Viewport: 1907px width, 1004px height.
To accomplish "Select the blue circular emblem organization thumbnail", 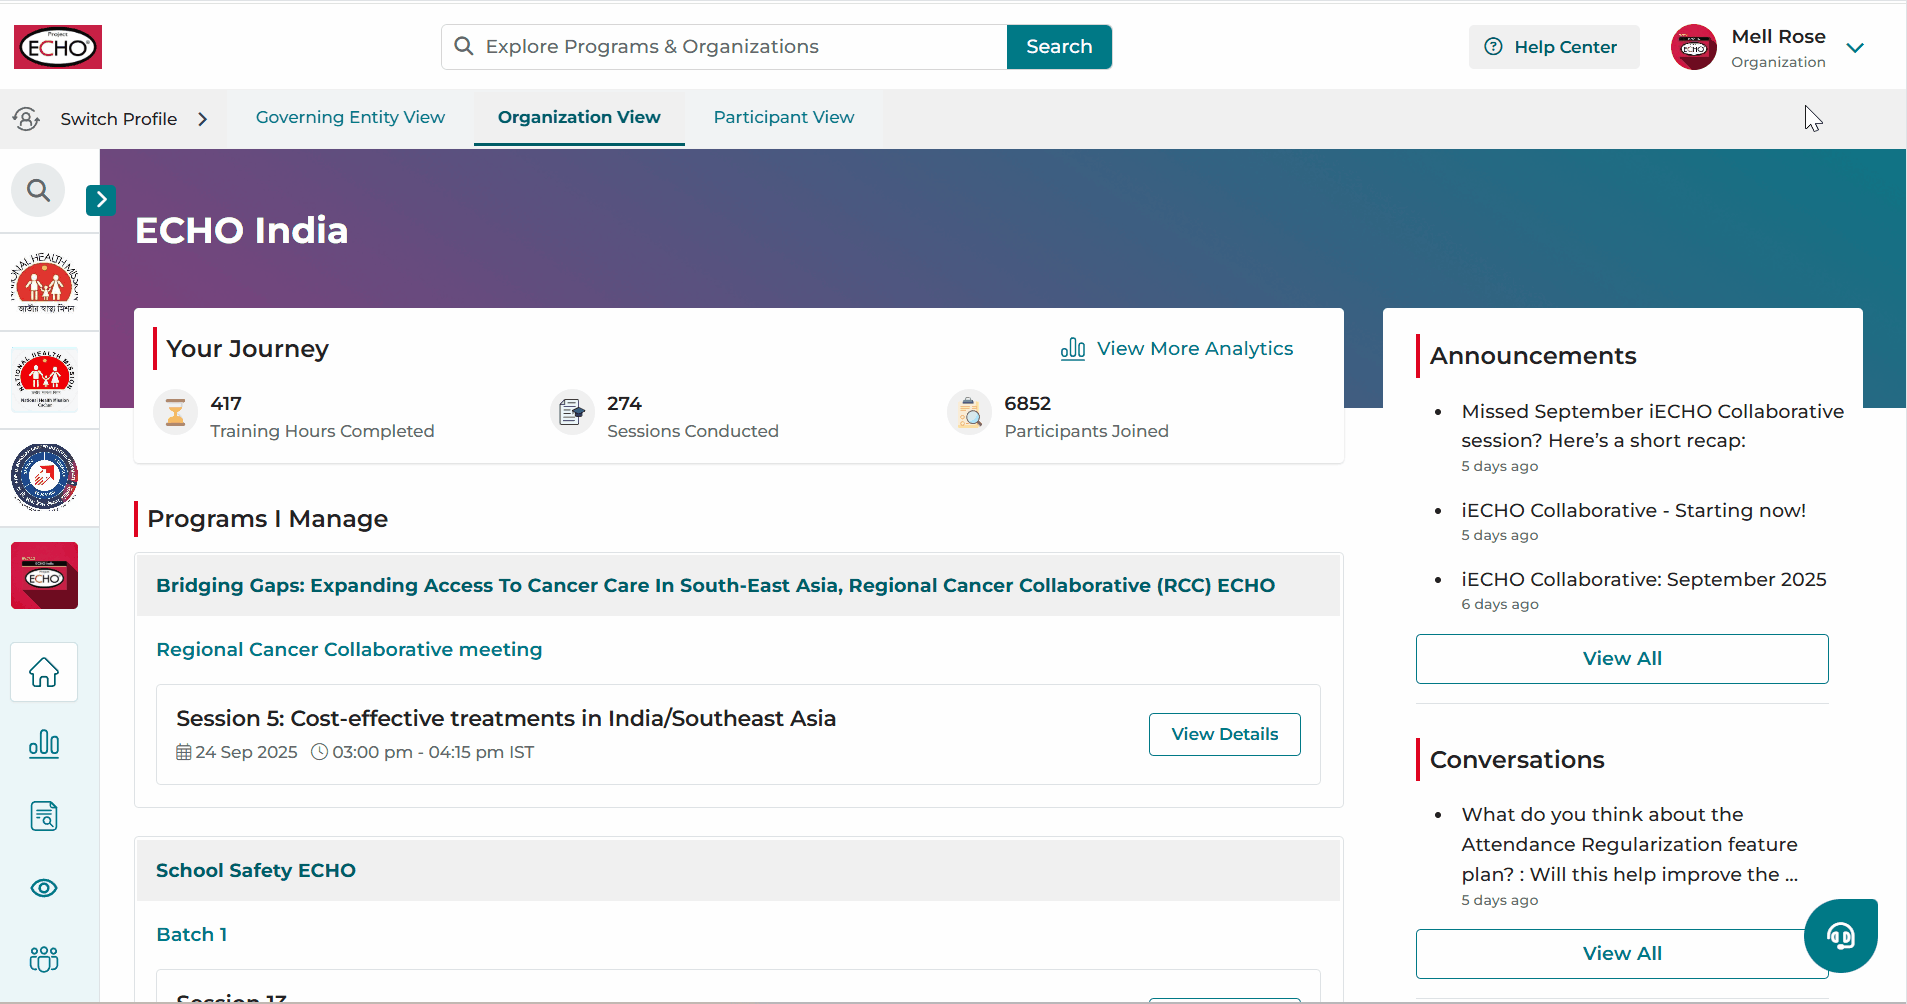I will pyautogui.click(x=44, y=477).
